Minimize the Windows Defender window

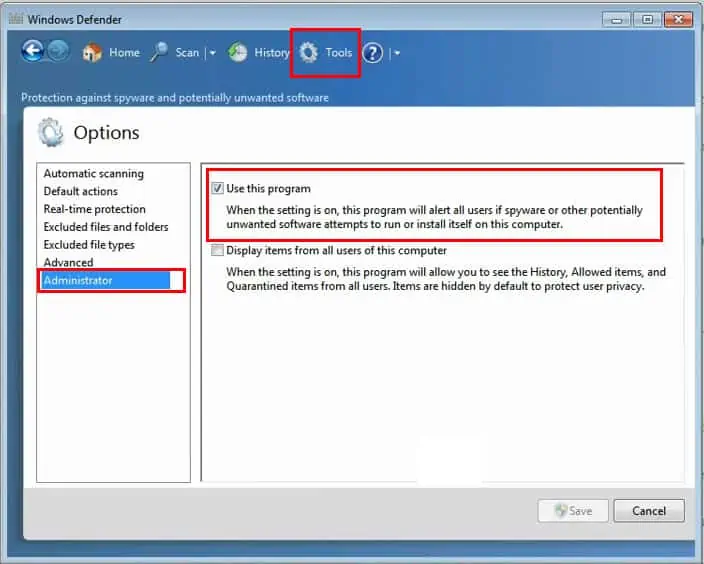pos(617,20)
